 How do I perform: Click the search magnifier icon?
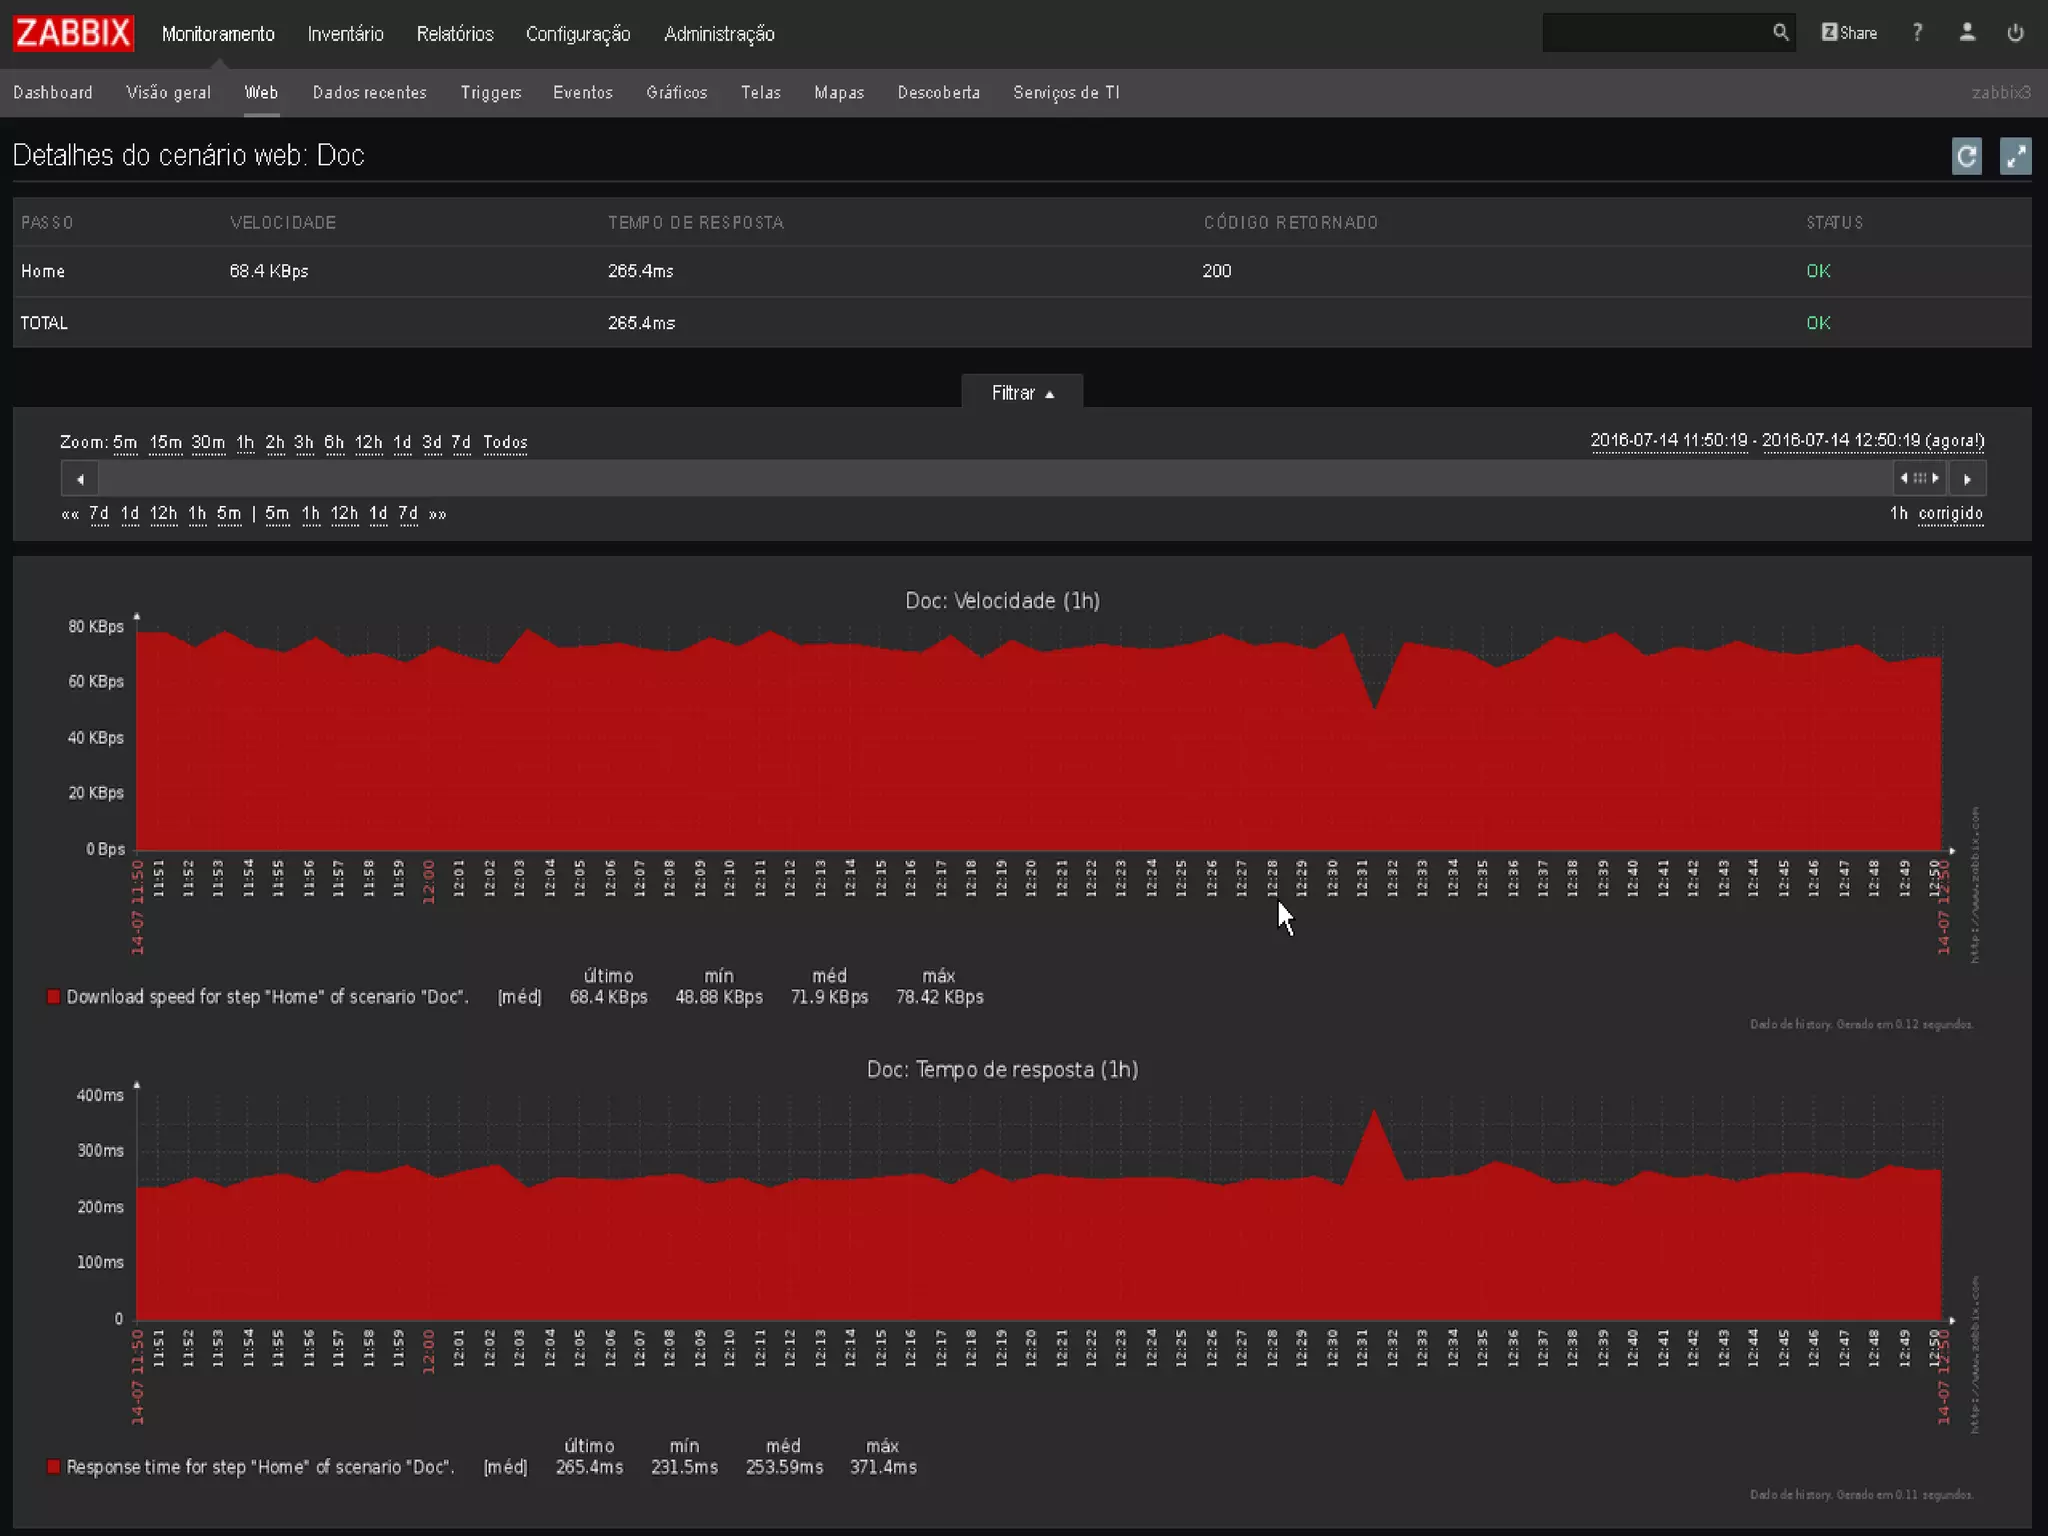tap(1780, 33)
